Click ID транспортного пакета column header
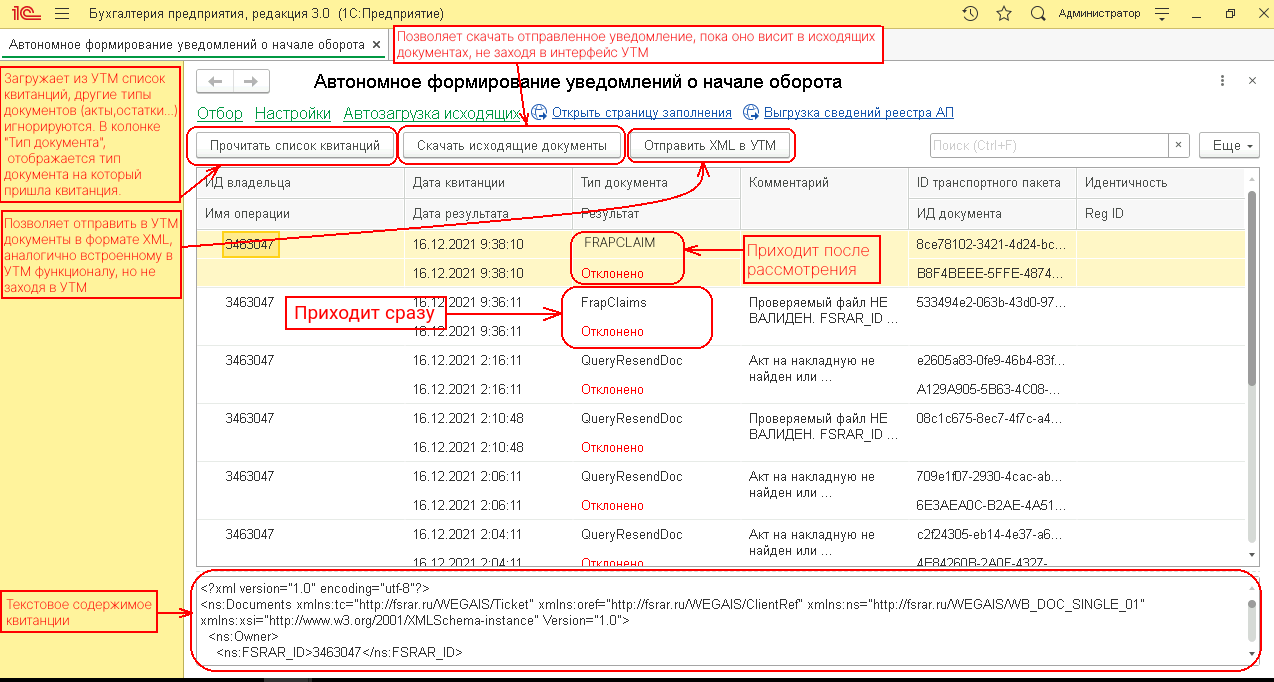 point(992,183)
